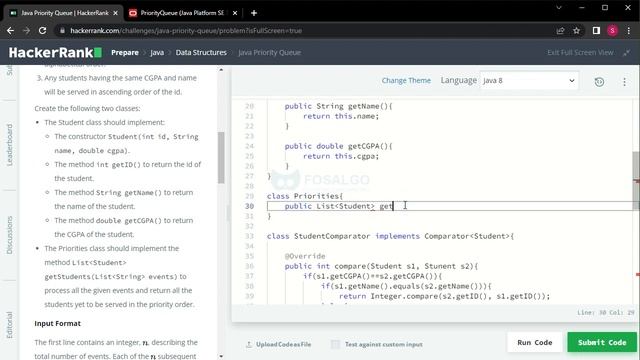Image resolution: width=640 pixels, height=360 pixels.
Task: Open the browser side panel icon
Action: pos(596,31)
